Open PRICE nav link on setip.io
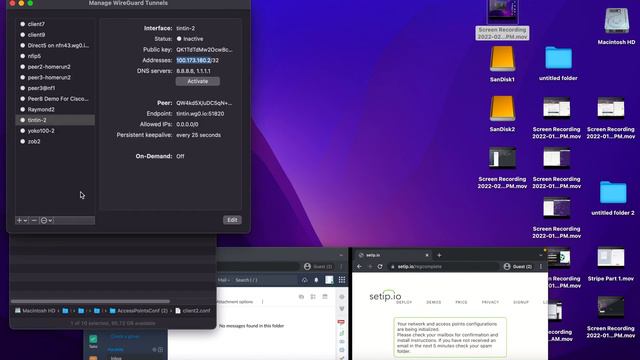 (461, 302)
